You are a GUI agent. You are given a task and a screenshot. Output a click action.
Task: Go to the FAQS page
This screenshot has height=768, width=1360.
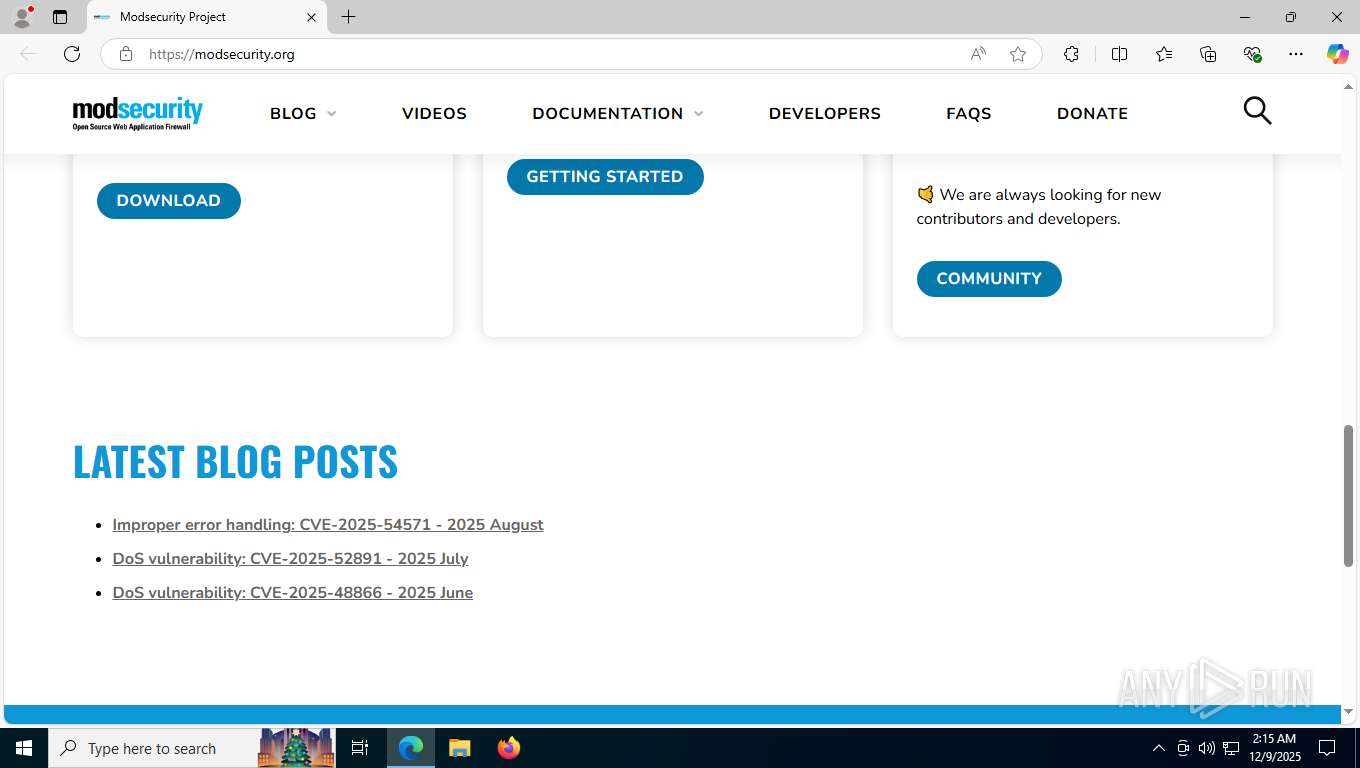[969, 114]
